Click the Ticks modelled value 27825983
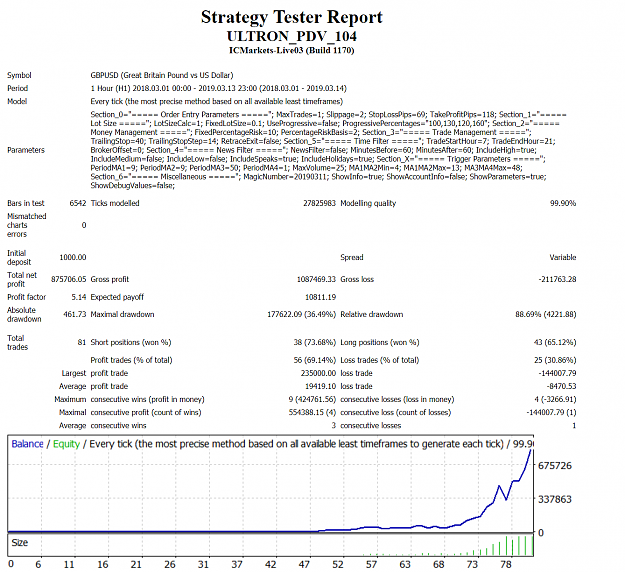The image size is (625, 572). click(319, 203)
